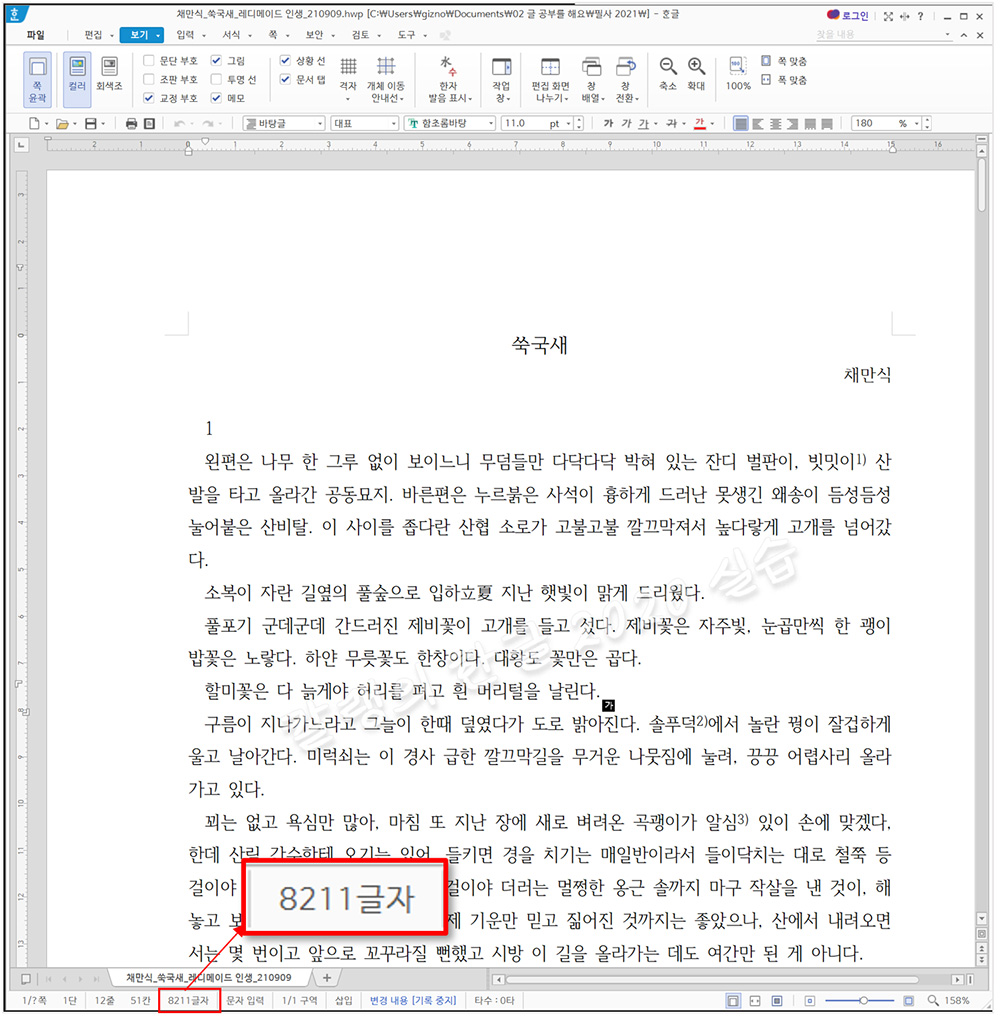
Task: Toggle 삽입 insert mode in status bar
Action: (x=344, y=1000)
